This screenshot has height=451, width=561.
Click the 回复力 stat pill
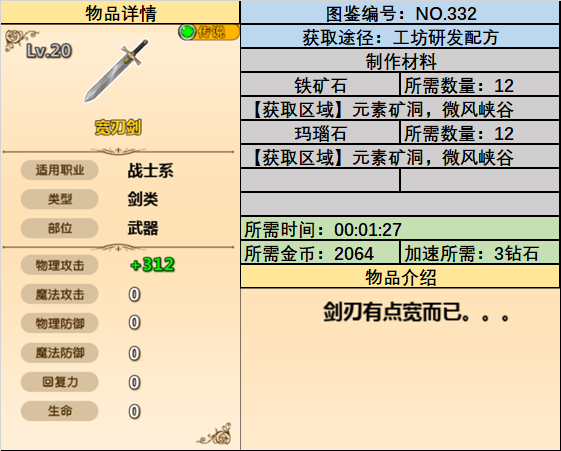point(59,382)
